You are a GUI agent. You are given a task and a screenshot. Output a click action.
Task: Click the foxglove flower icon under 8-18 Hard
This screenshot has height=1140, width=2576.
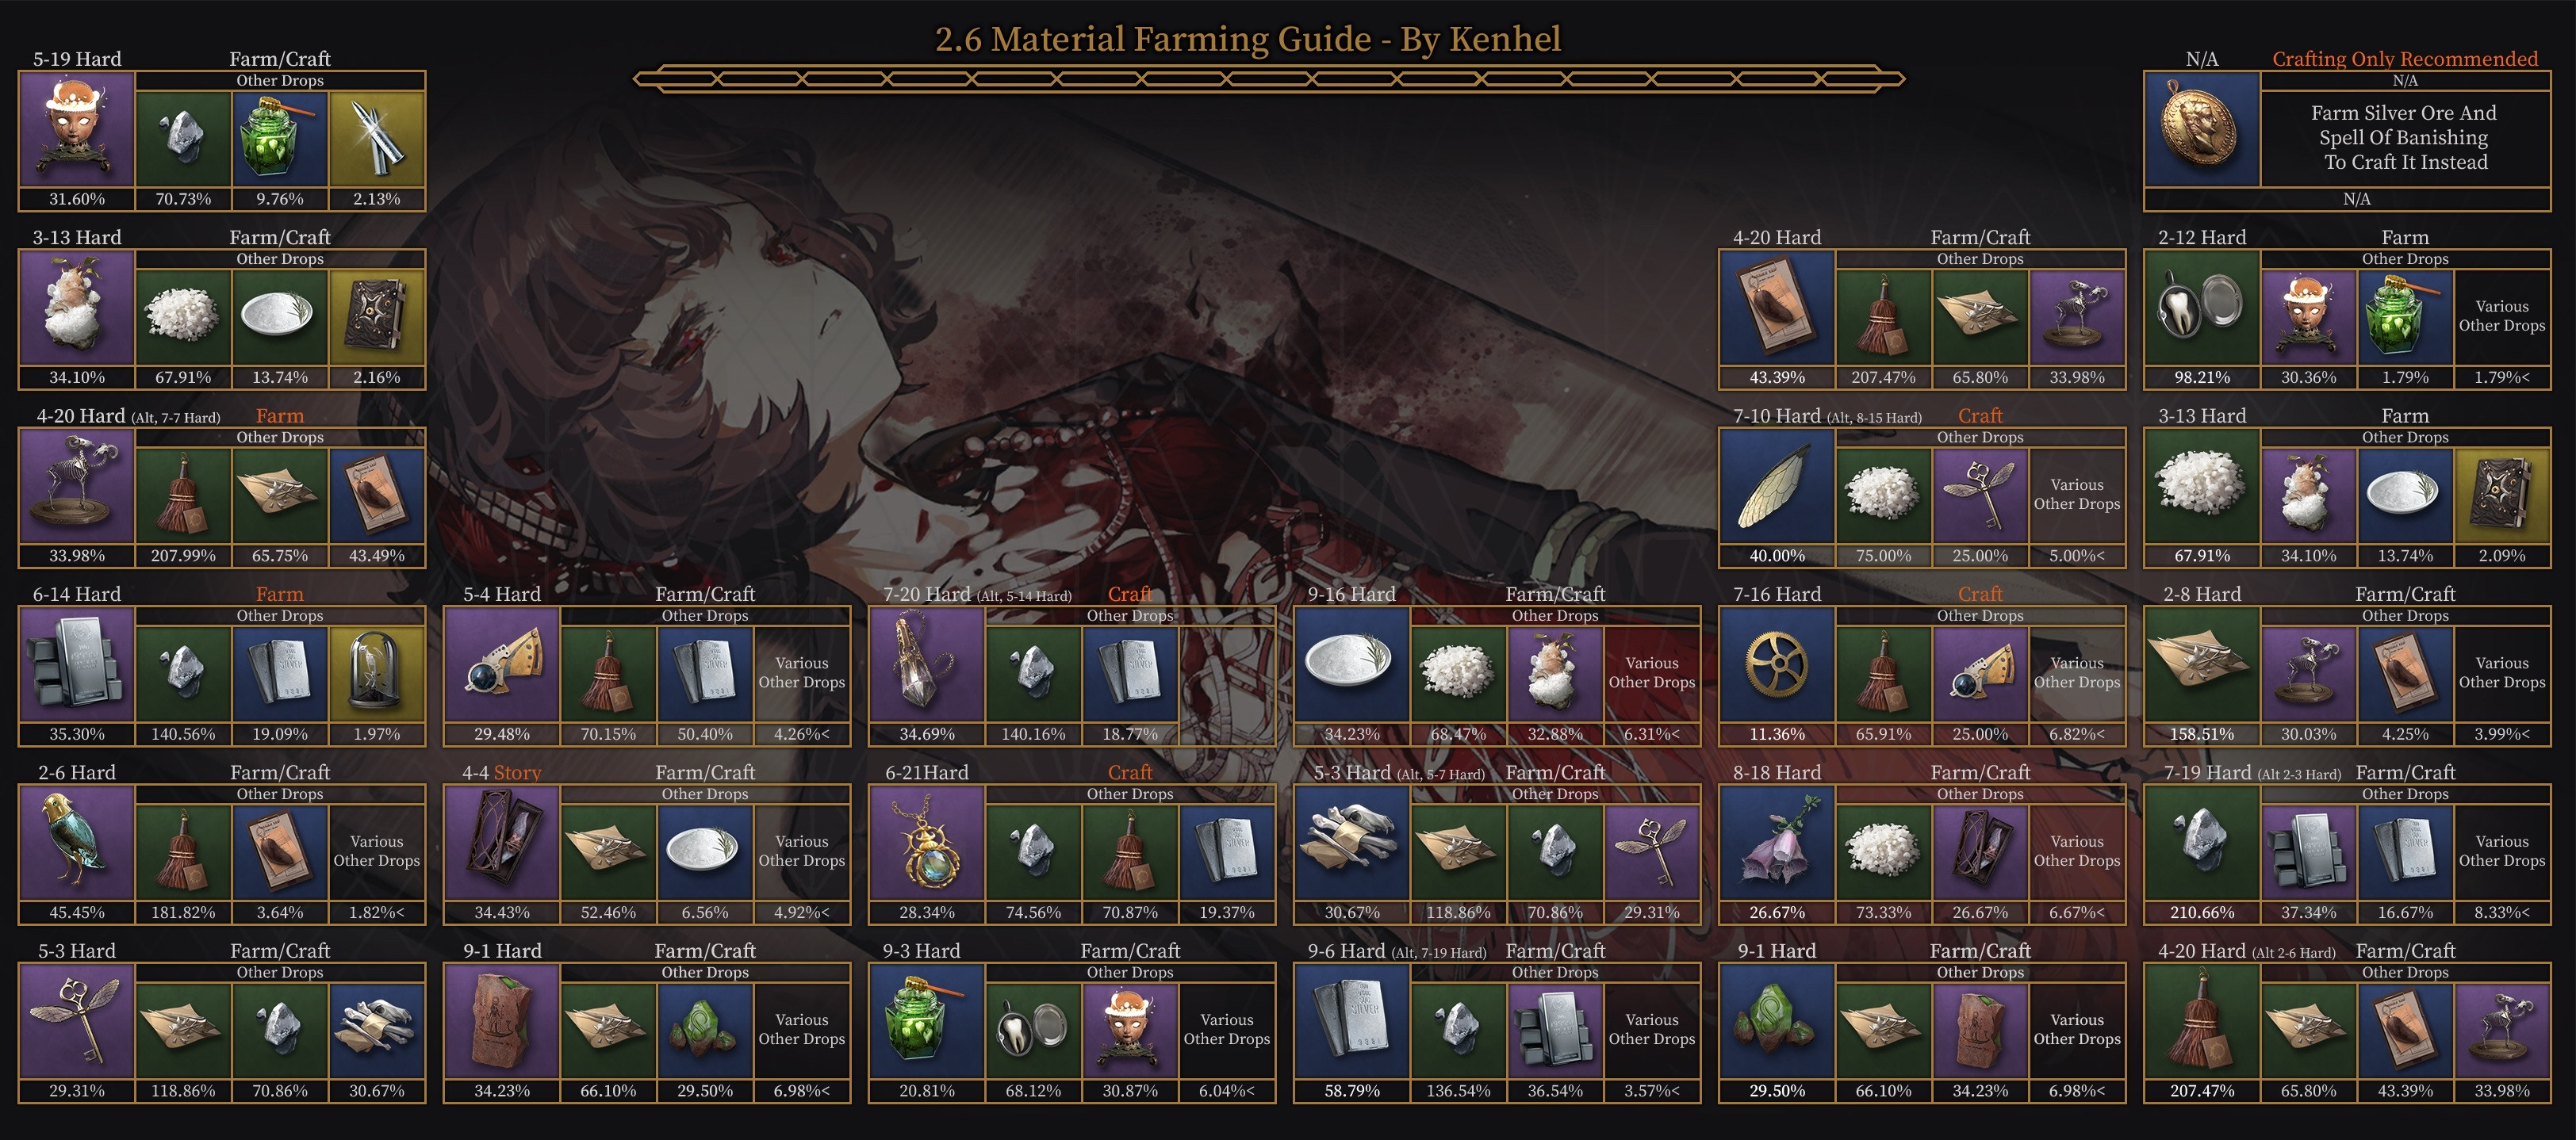pyautogui.click(x=1777, y=842)
